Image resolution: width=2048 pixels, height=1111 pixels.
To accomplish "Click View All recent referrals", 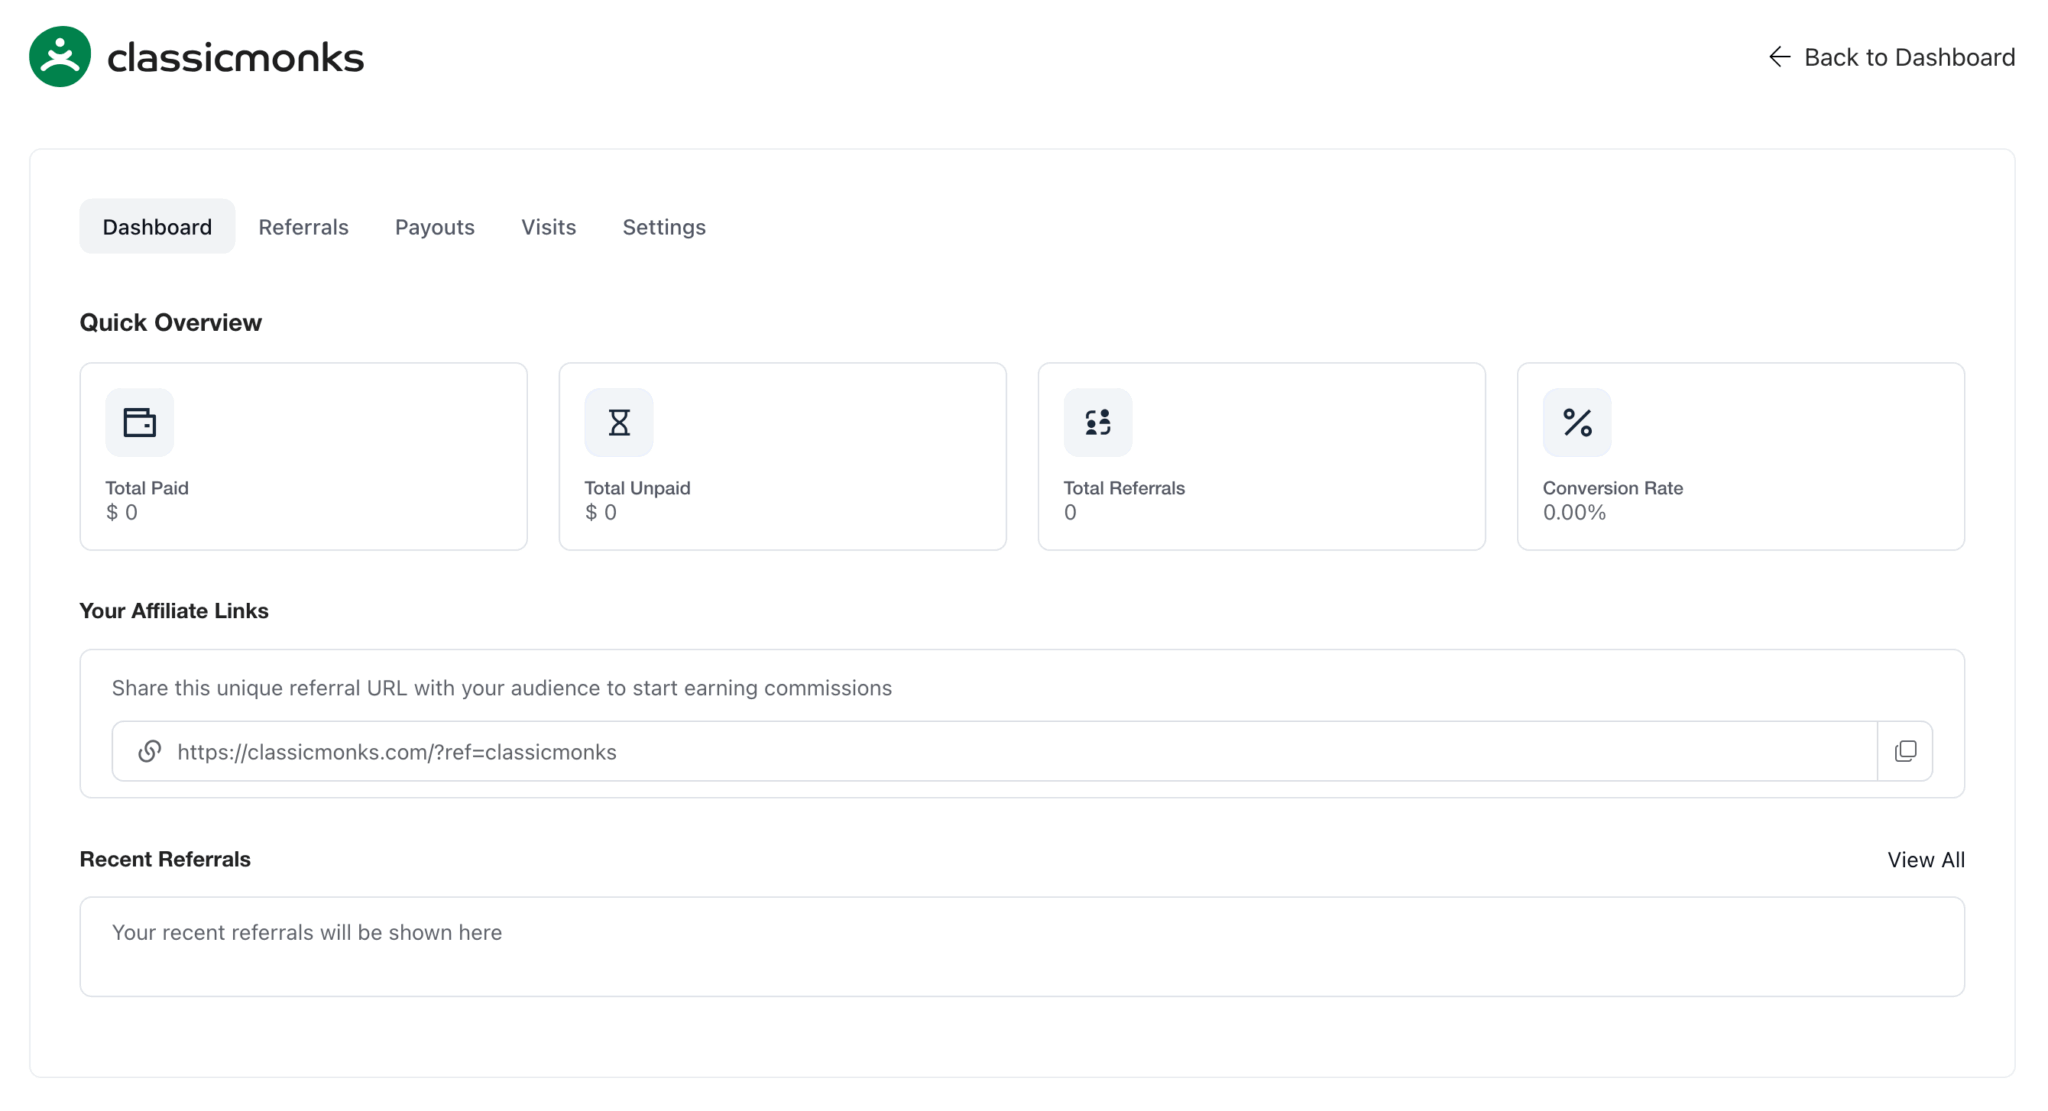I will coord(1925,860).
